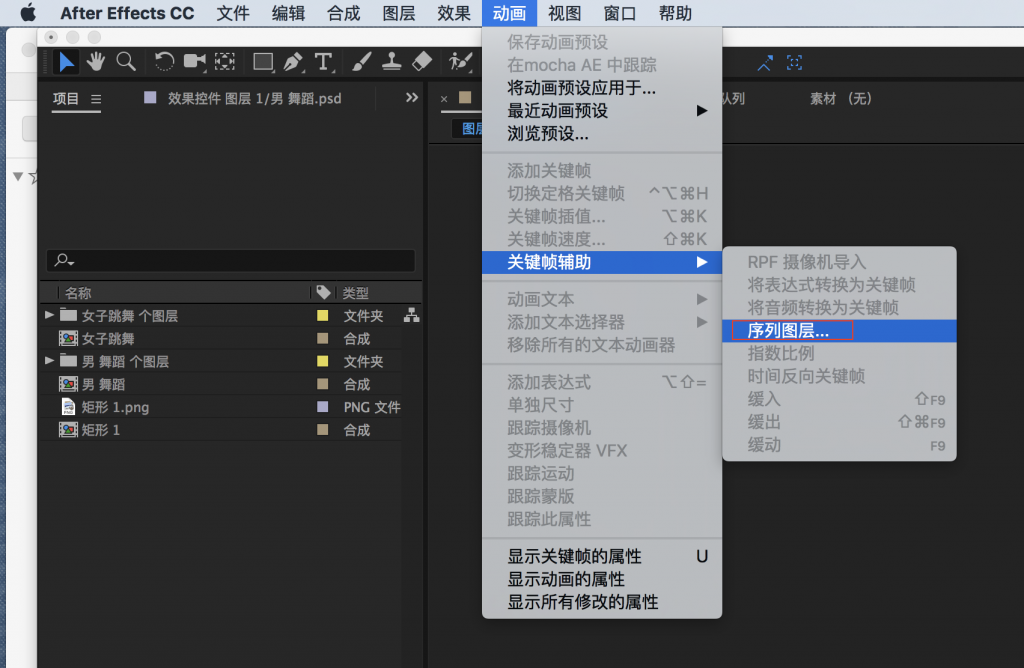Click the bounding-box snap options icon

click(794, 63)
